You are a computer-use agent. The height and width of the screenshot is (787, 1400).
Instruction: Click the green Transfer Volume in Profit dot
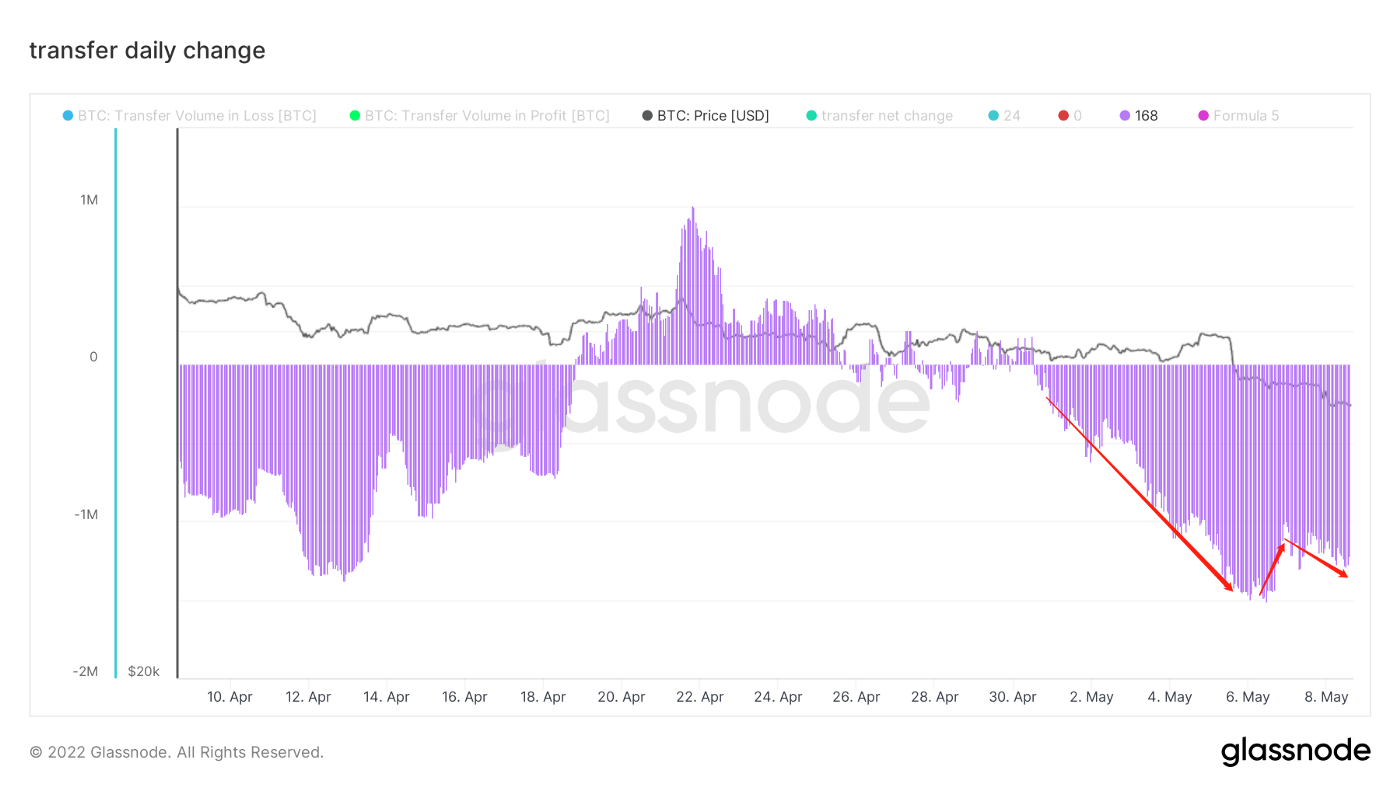coord(355,116)
